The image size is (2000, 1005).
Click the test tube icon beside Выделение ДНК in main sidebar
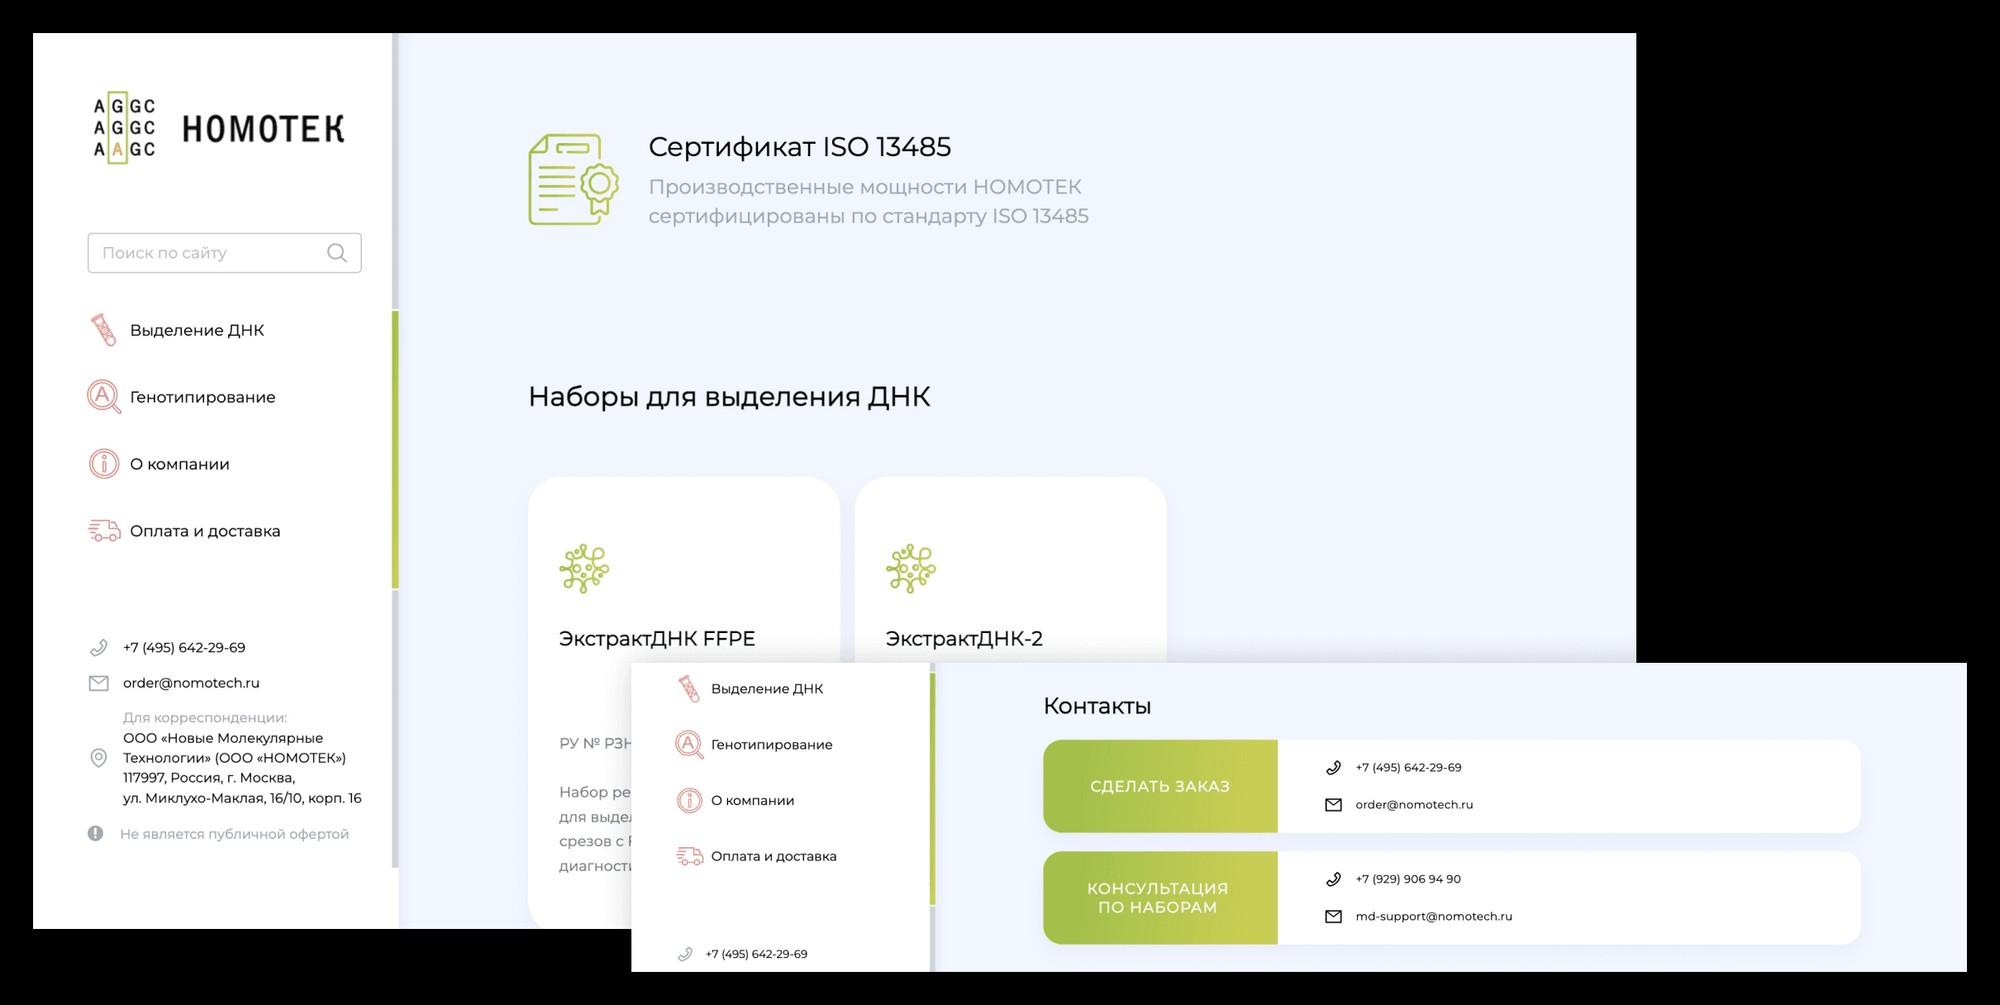pyautogui.click(x=104, y=330)
